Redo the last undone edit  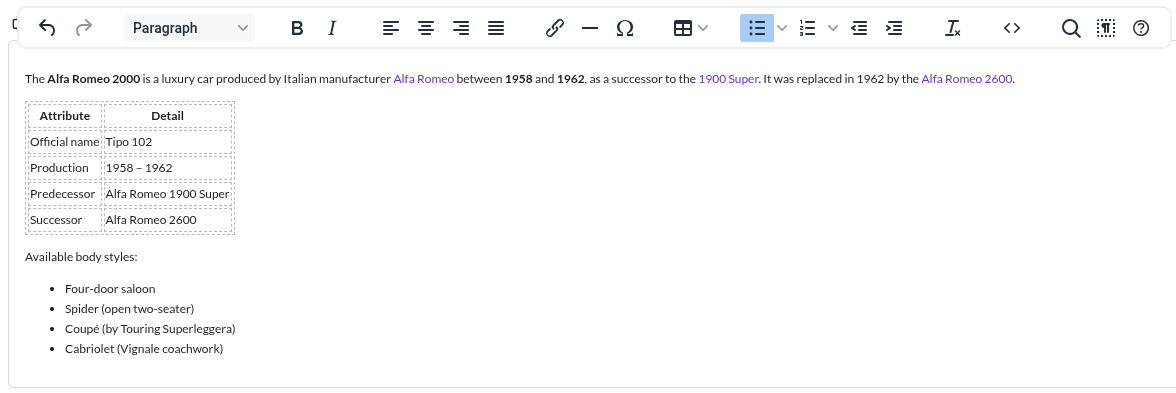[84, 28]
